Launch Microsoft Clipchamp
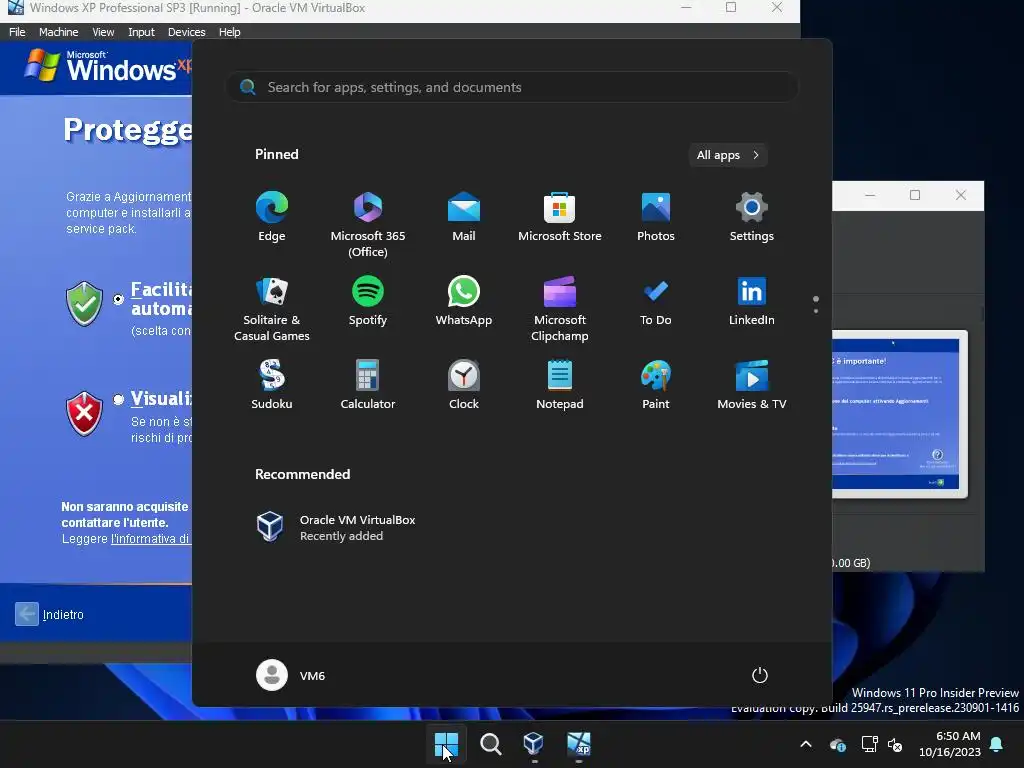1024x768 pixels. coord(560,309)
